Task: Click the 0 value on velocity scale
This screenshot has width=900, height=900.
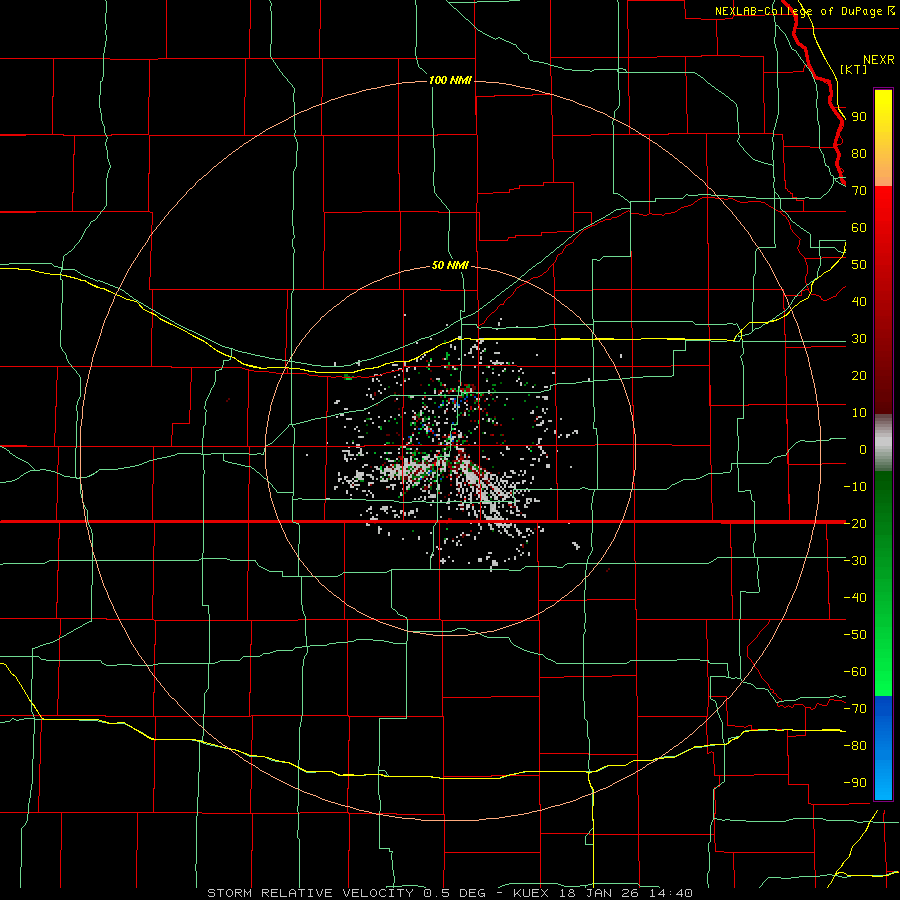Action: click(863, 449)
